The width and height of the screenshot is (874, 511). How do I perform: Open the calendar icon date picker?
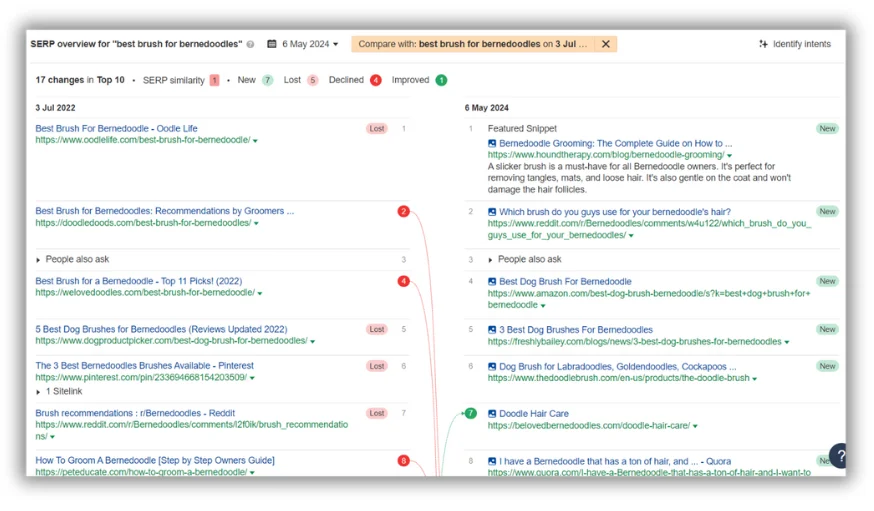tap(271, 44)
